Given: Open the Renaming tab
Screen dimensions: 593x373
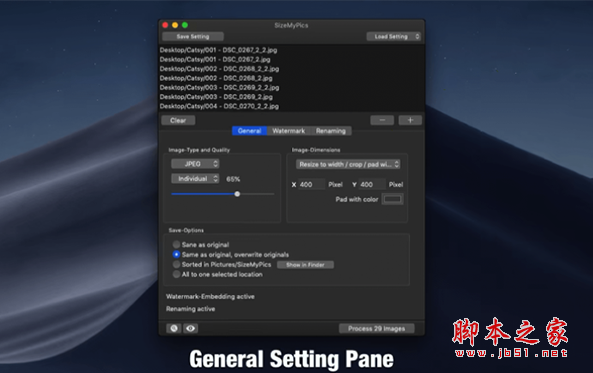Looking at the screenshot, I should click(x=331, y=131).
